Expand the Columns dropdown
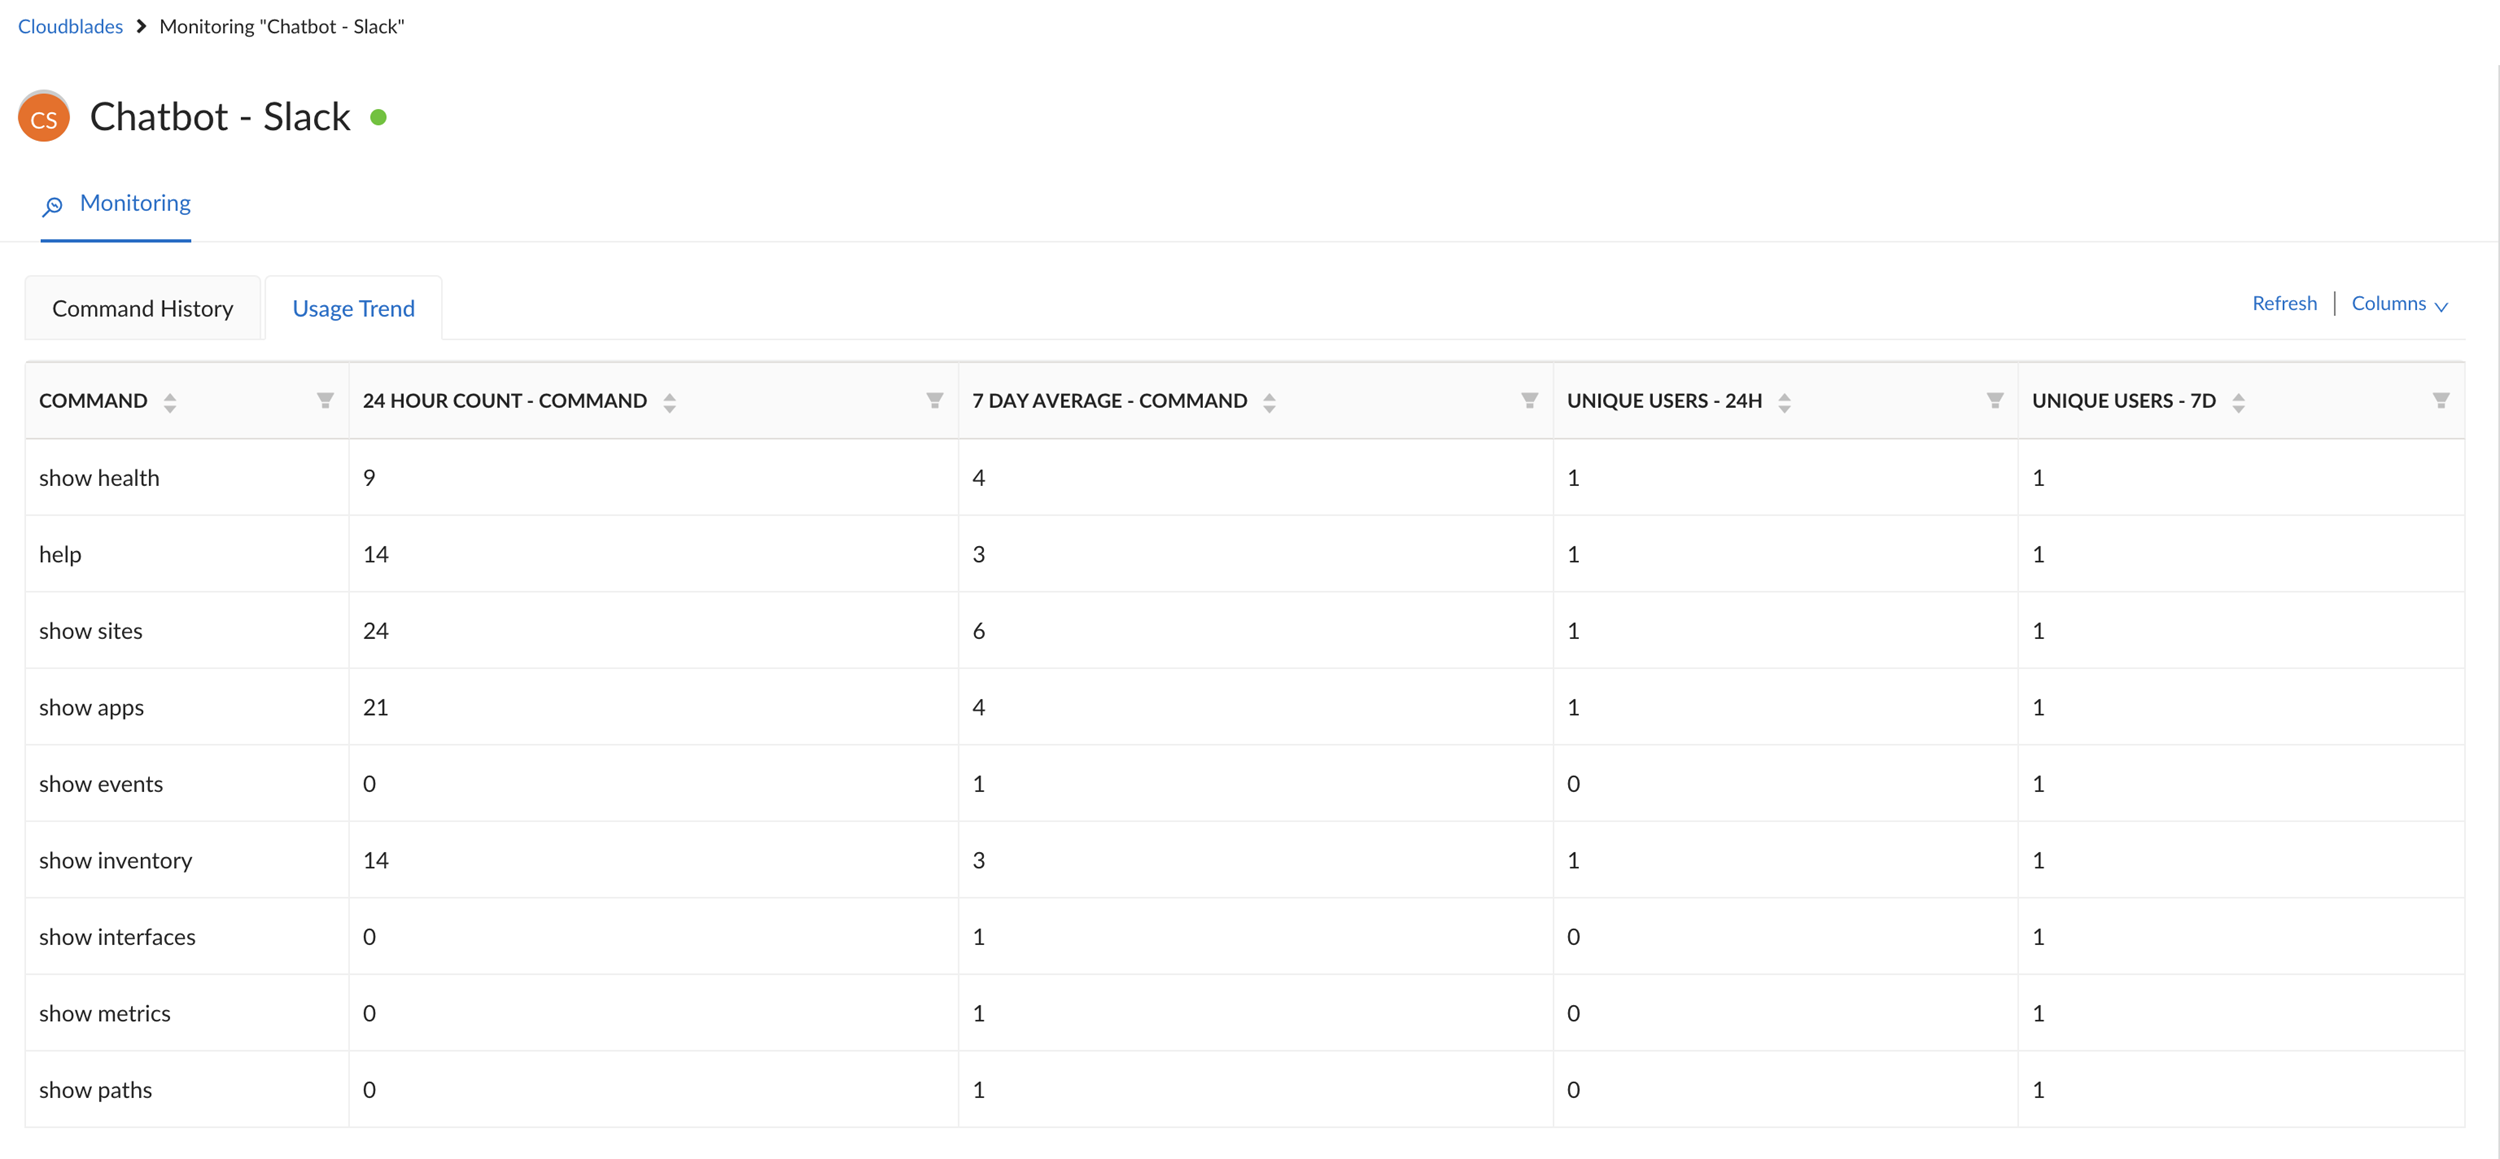The width and height of the screenshot is (2500, 1159). click(2399, 304)
